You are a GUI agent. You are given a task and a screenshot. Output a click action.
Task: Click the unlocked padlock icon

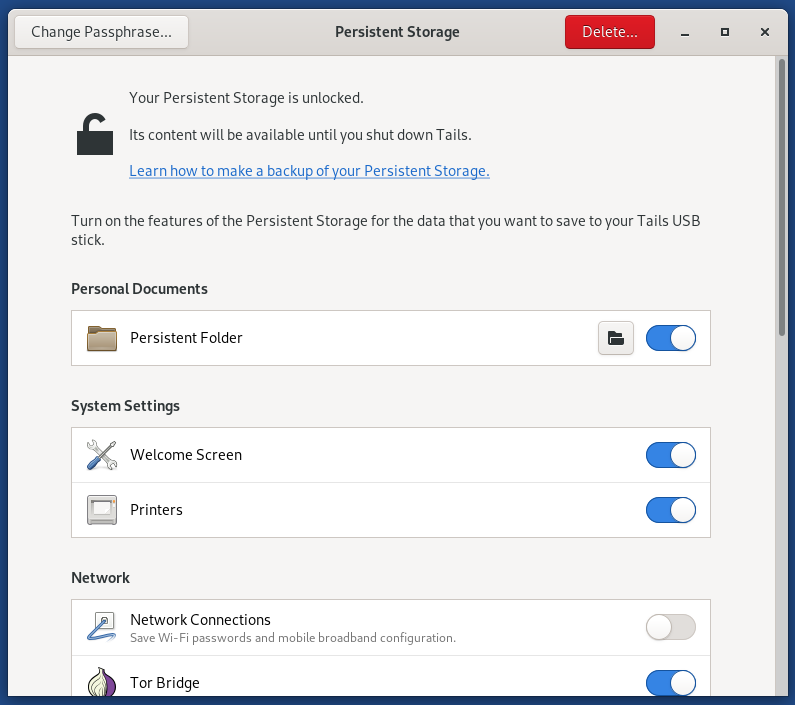click(x=95, y=134)
